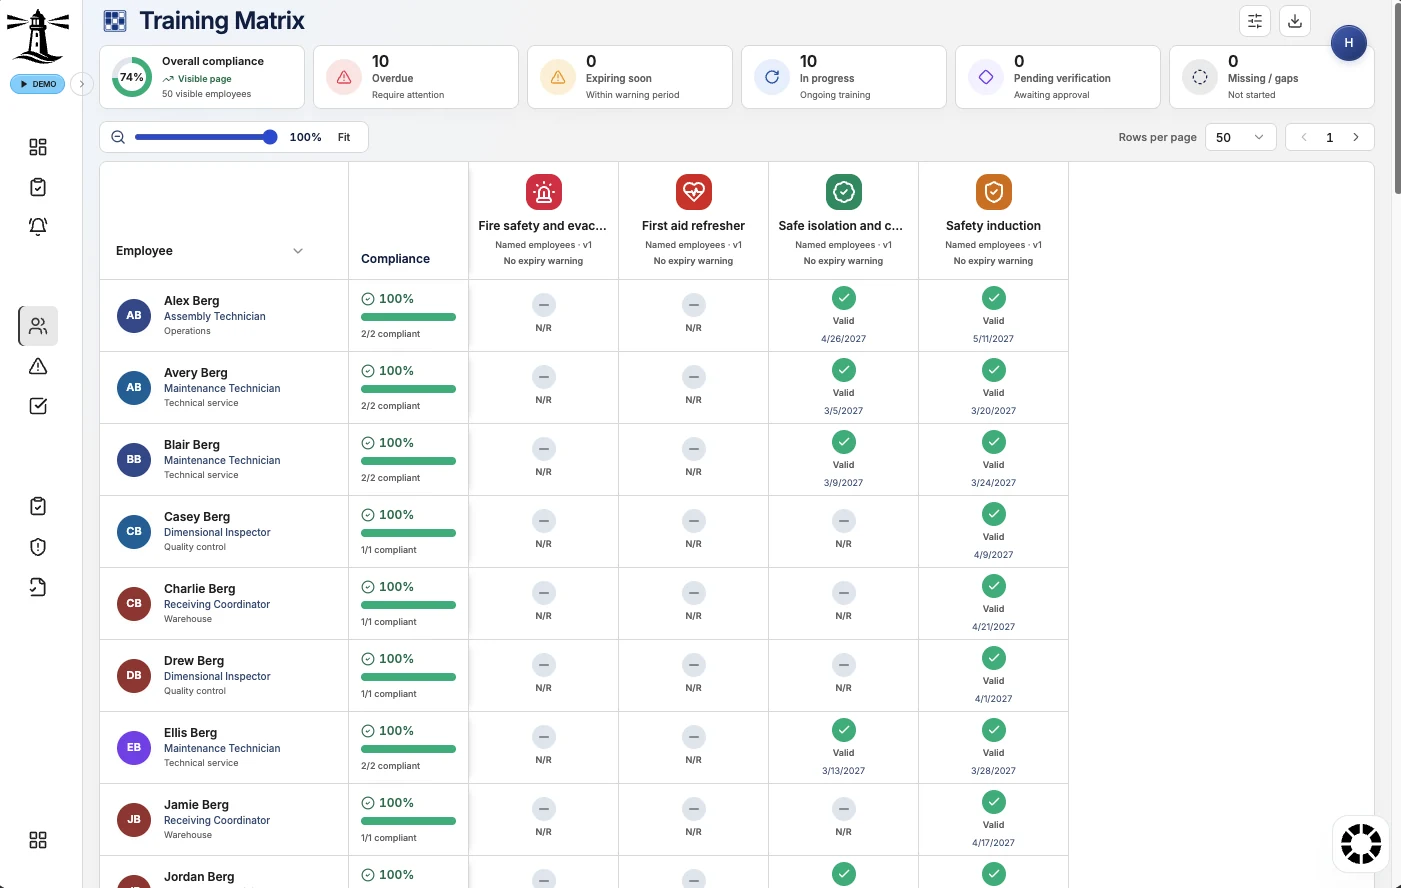Open the alarm bell alerts icon in the sidebar
Viewport: 1401px width, 888px height.
[38, 226]
